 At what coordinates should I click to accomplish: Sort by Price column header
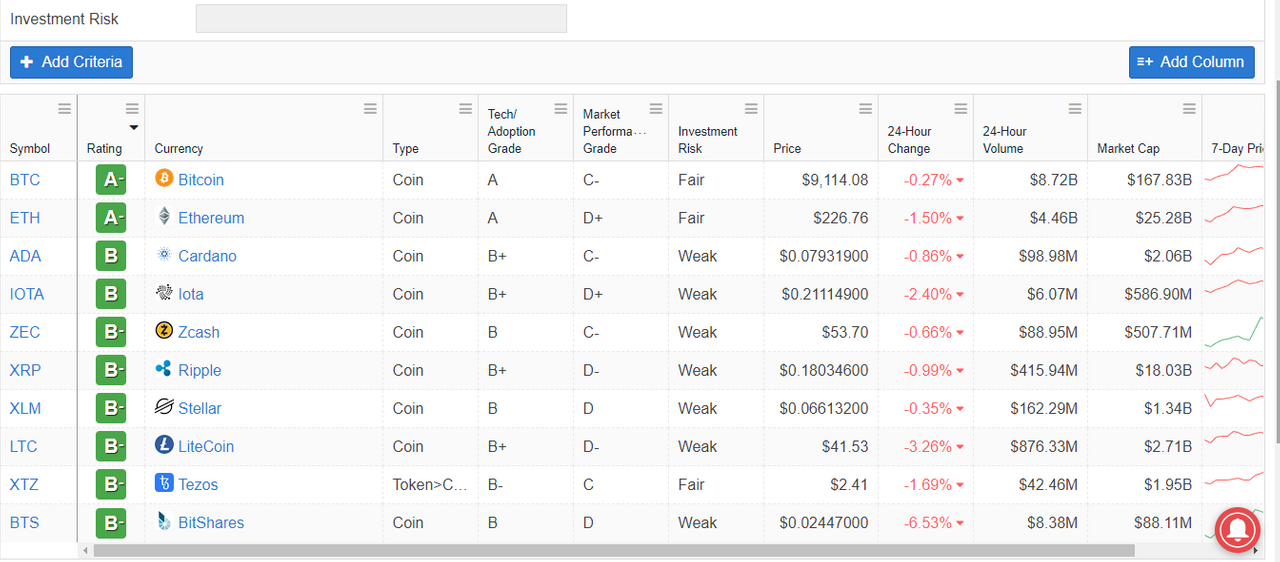[787, 148]
